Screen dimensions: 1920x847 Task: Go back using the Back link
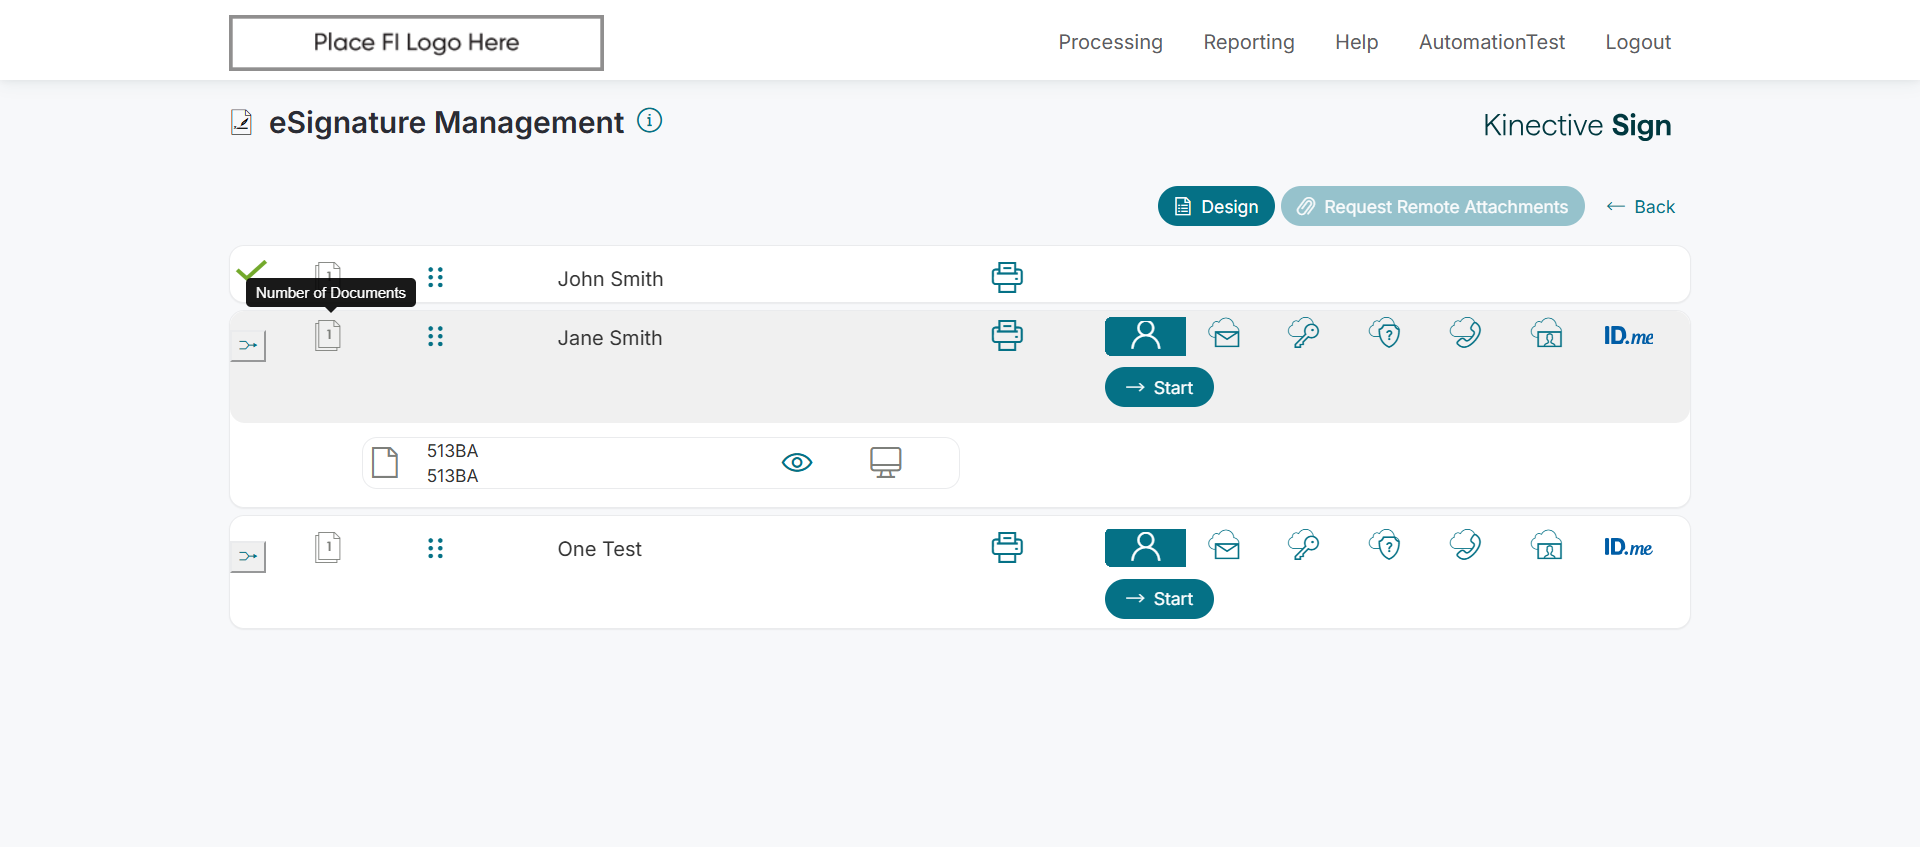pos(1641,207)
